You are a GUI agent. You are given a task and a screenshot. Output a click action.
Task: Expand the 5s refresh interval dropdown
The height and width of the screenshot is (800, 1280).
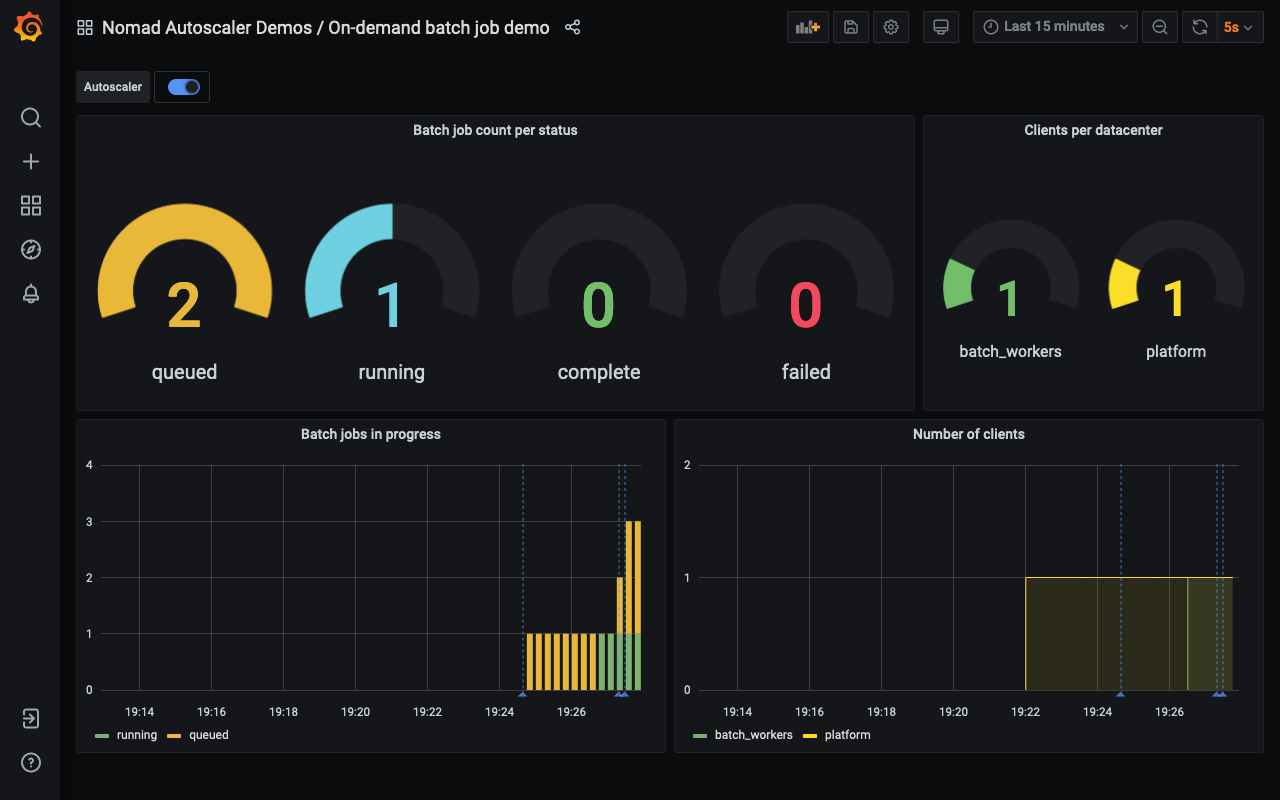click(x=1238, y=27)
